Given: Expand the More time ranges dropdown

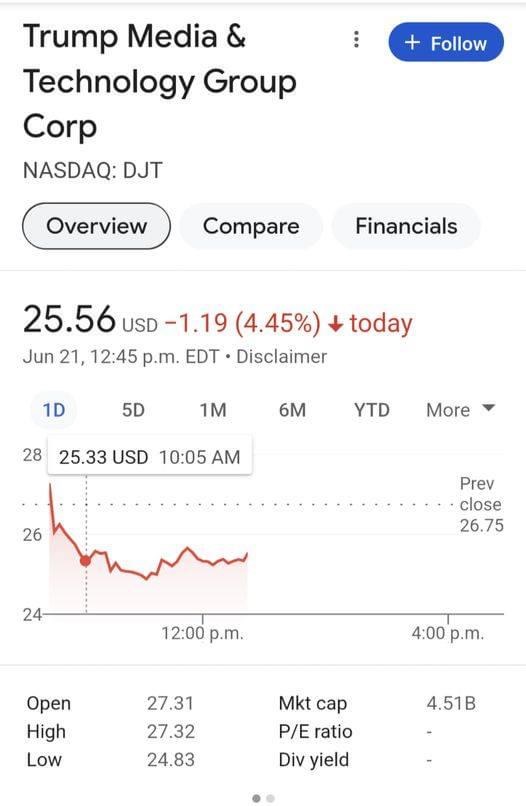Looking at the screenshot, I should (x=460, y=410).
